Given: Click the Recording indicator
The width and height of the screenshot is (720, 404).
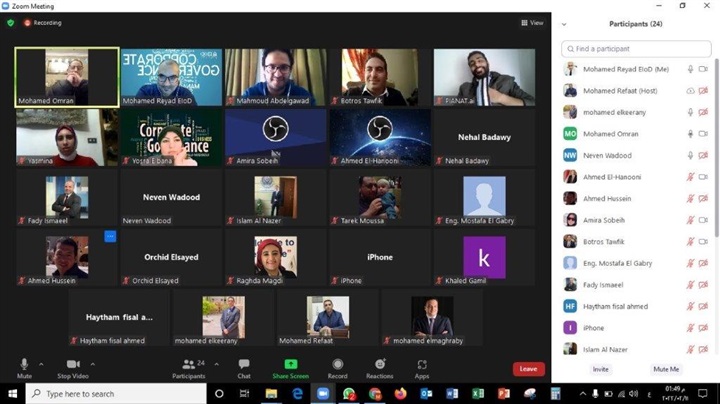Looking at the screenshot, I should 43,22.
